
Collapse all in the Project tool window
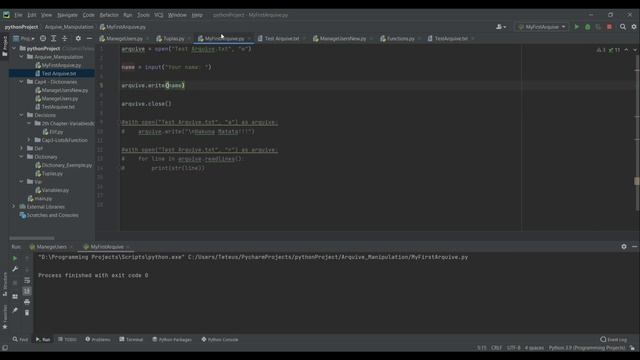coord(64,38)
